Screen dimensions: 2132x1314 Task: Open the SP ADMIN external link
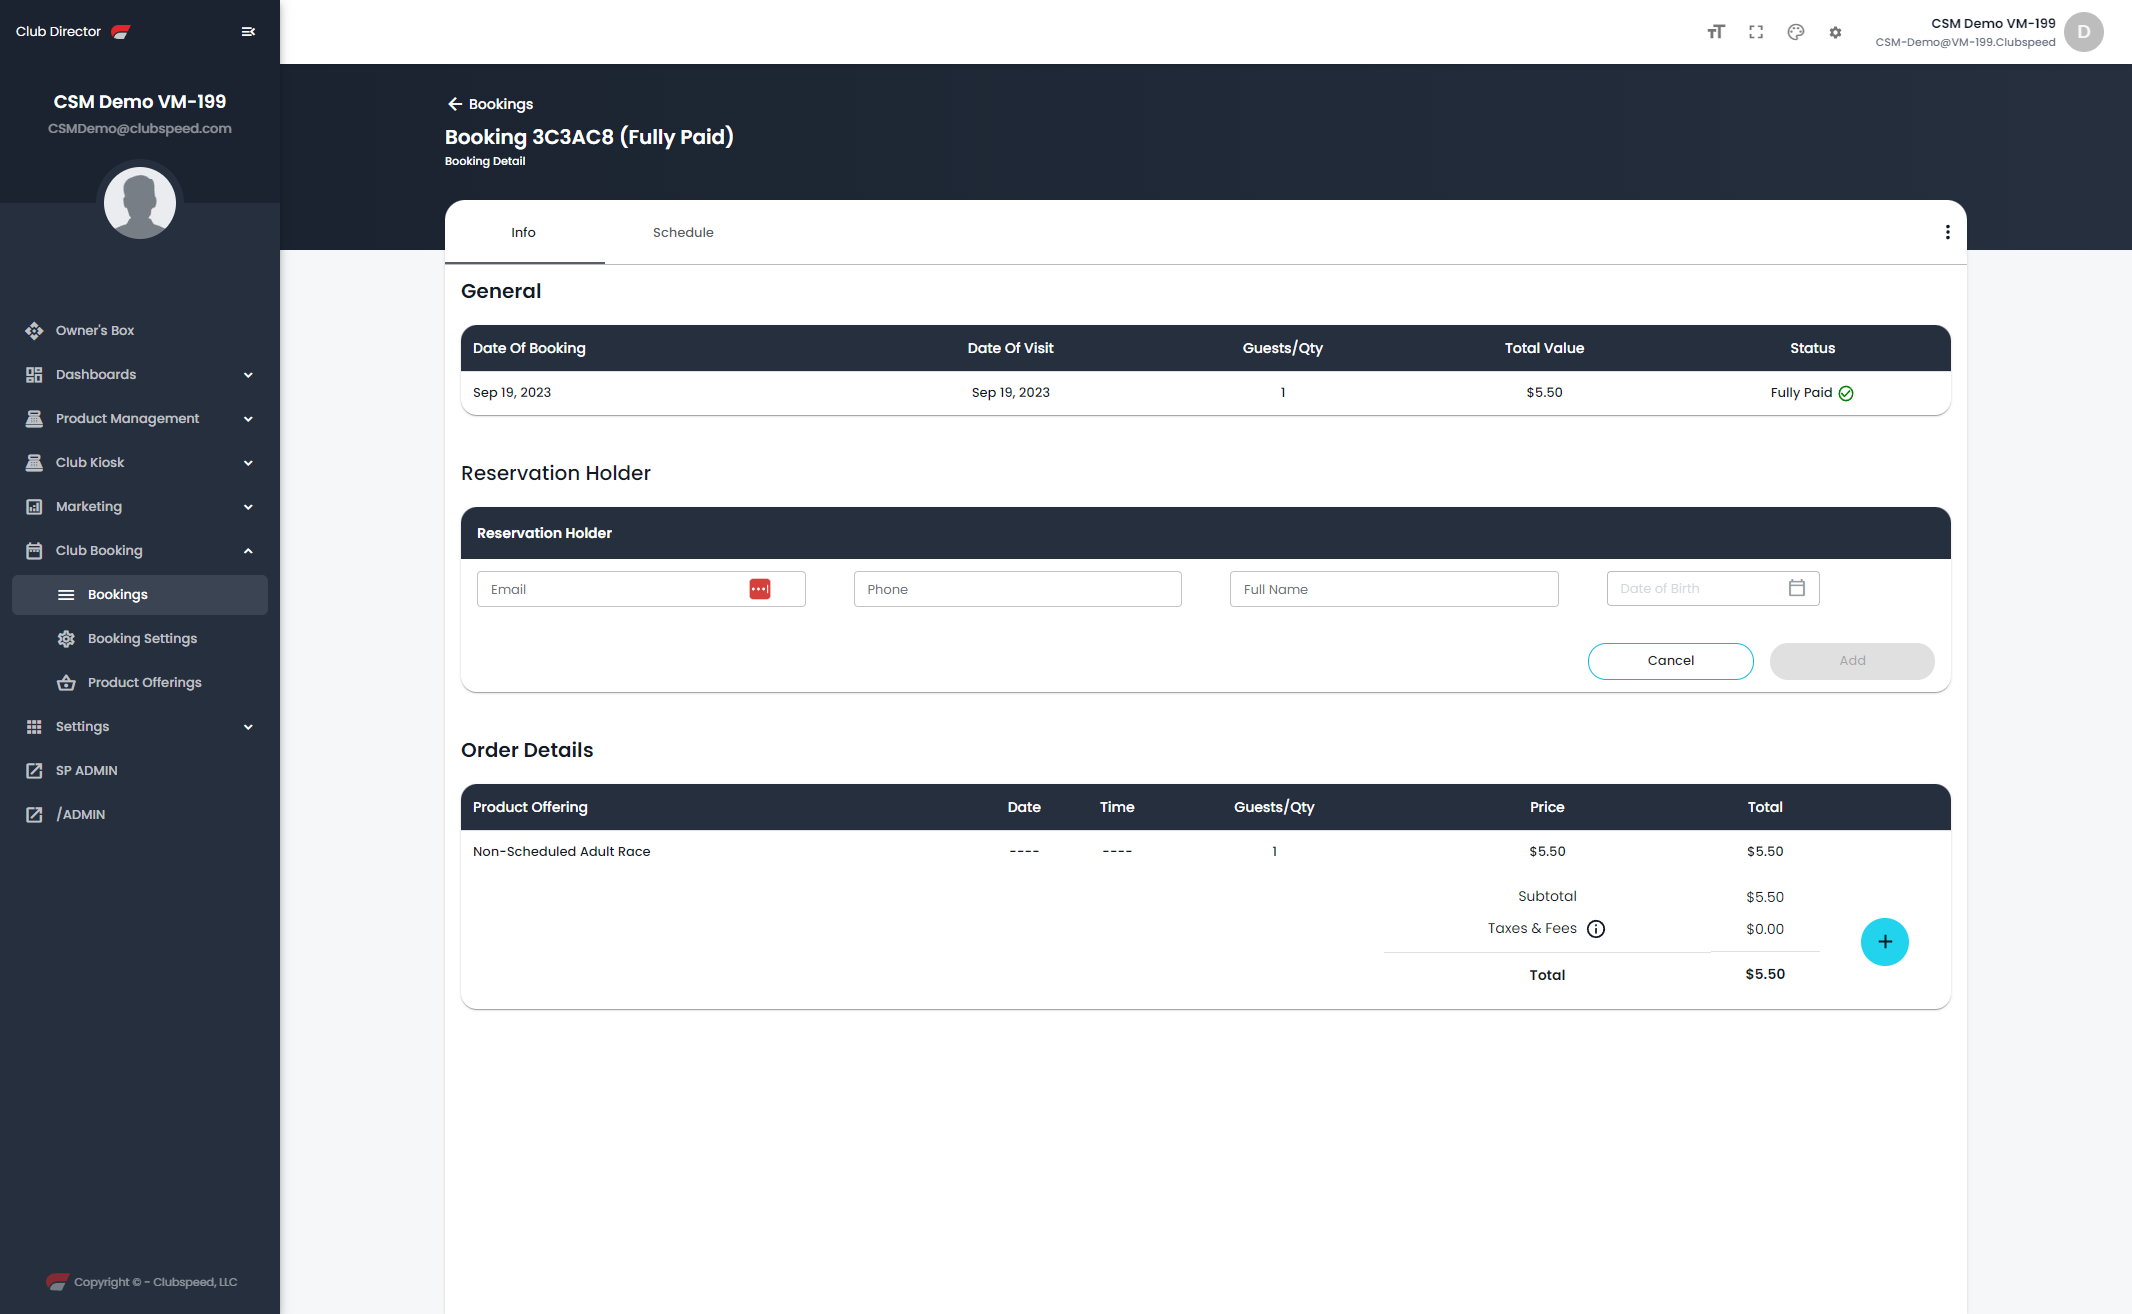pyautogui.click(x=140, y=770)
